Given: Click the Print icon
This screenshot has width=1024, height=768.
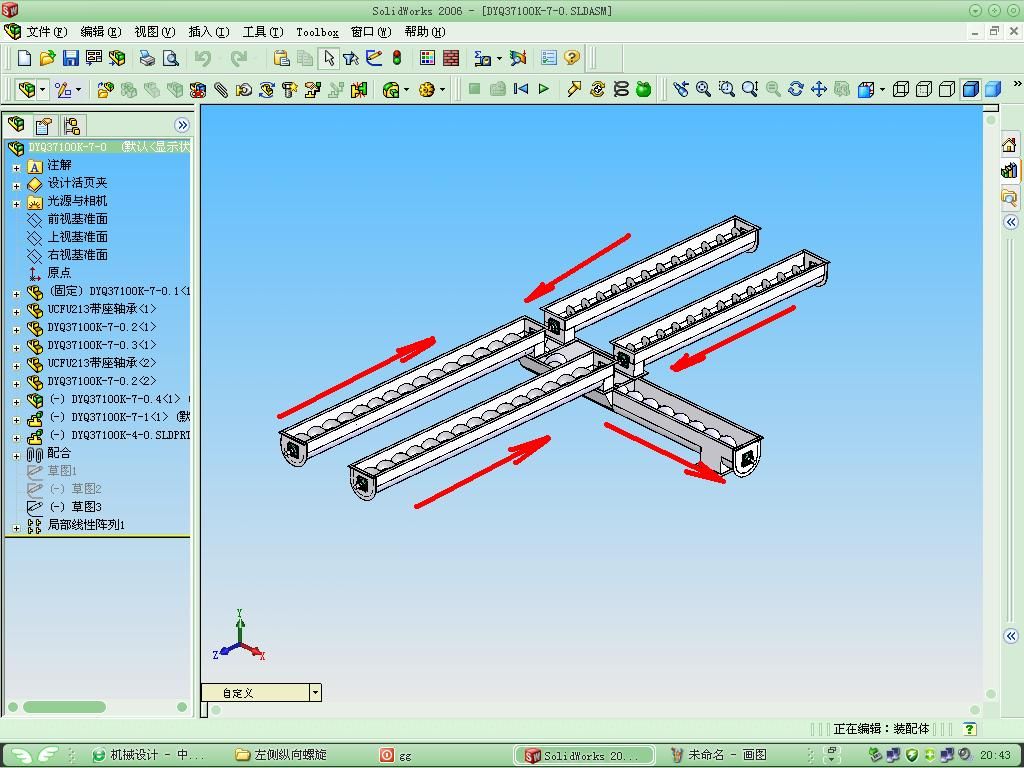Looking at the screenshot, I should 147,58.
